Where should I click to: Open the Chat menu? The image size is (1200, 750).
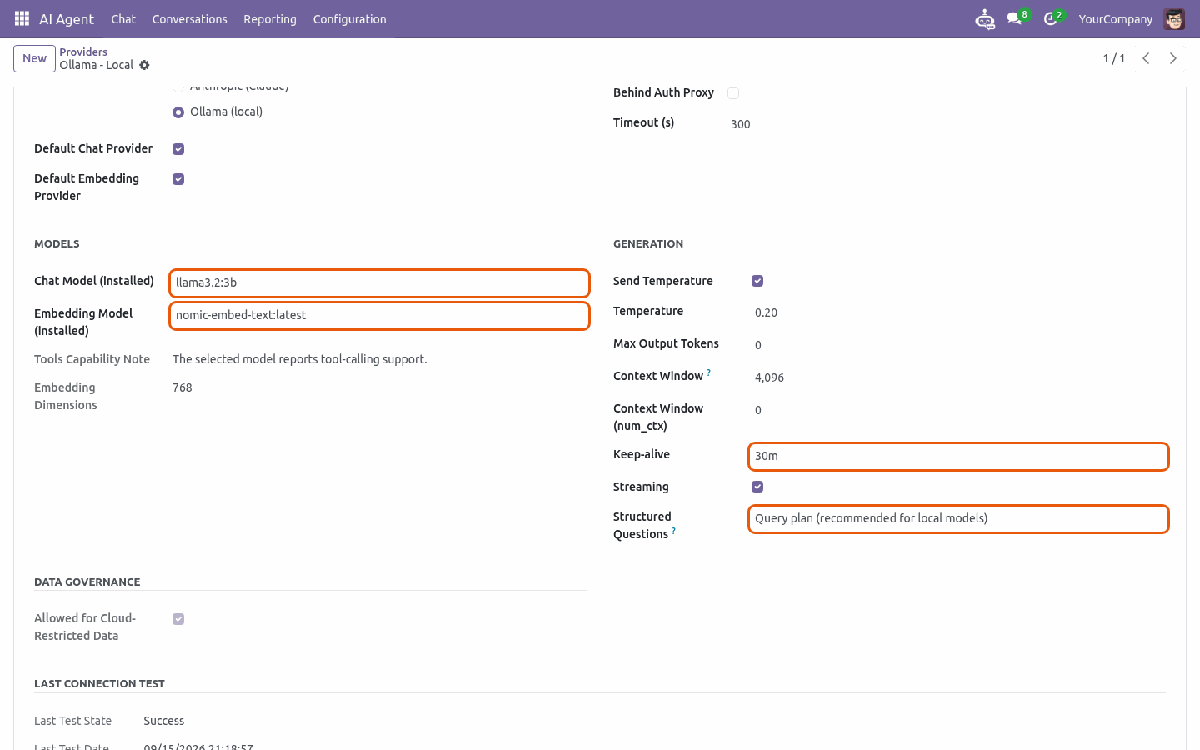pyautogui.click(x=123, y=19)
